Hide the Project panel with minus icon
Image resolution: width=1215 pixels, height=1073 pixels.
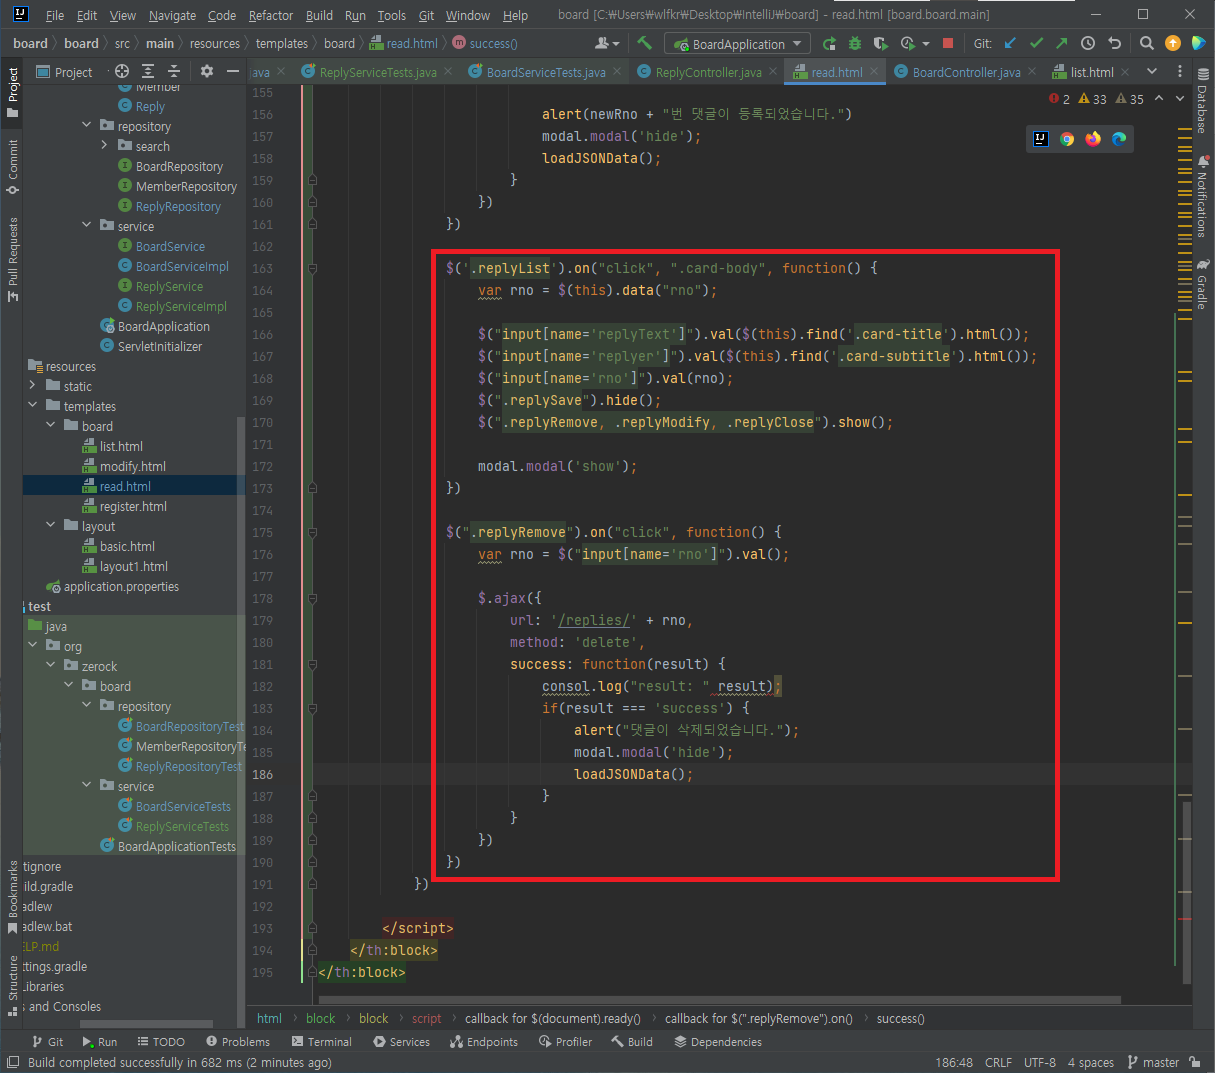[x=233, y=71]
